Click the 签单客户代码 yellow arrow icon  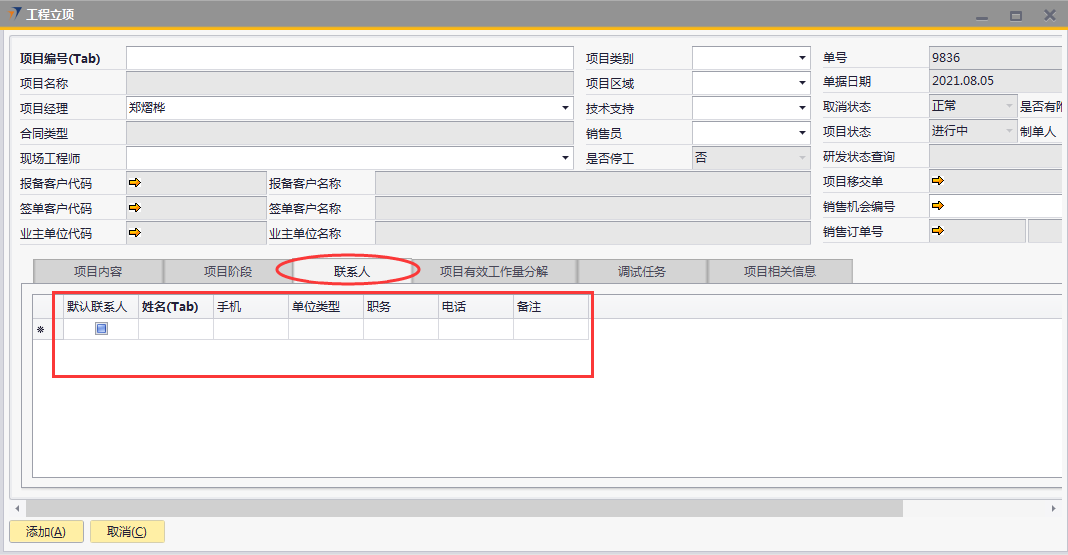pyautogui.click(x=135, y=207)
